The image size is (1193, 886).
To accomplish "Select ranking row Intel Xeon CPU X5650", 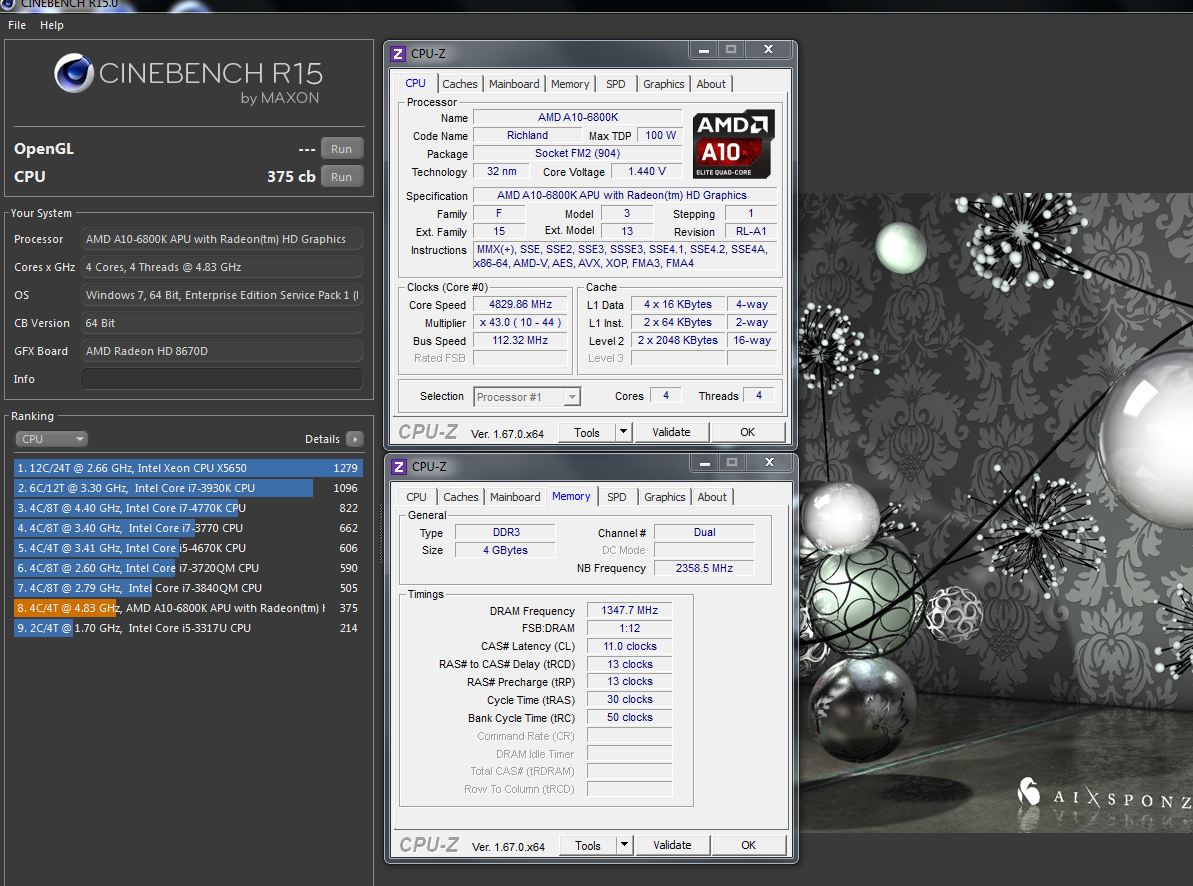I will (x=188, y=468).
